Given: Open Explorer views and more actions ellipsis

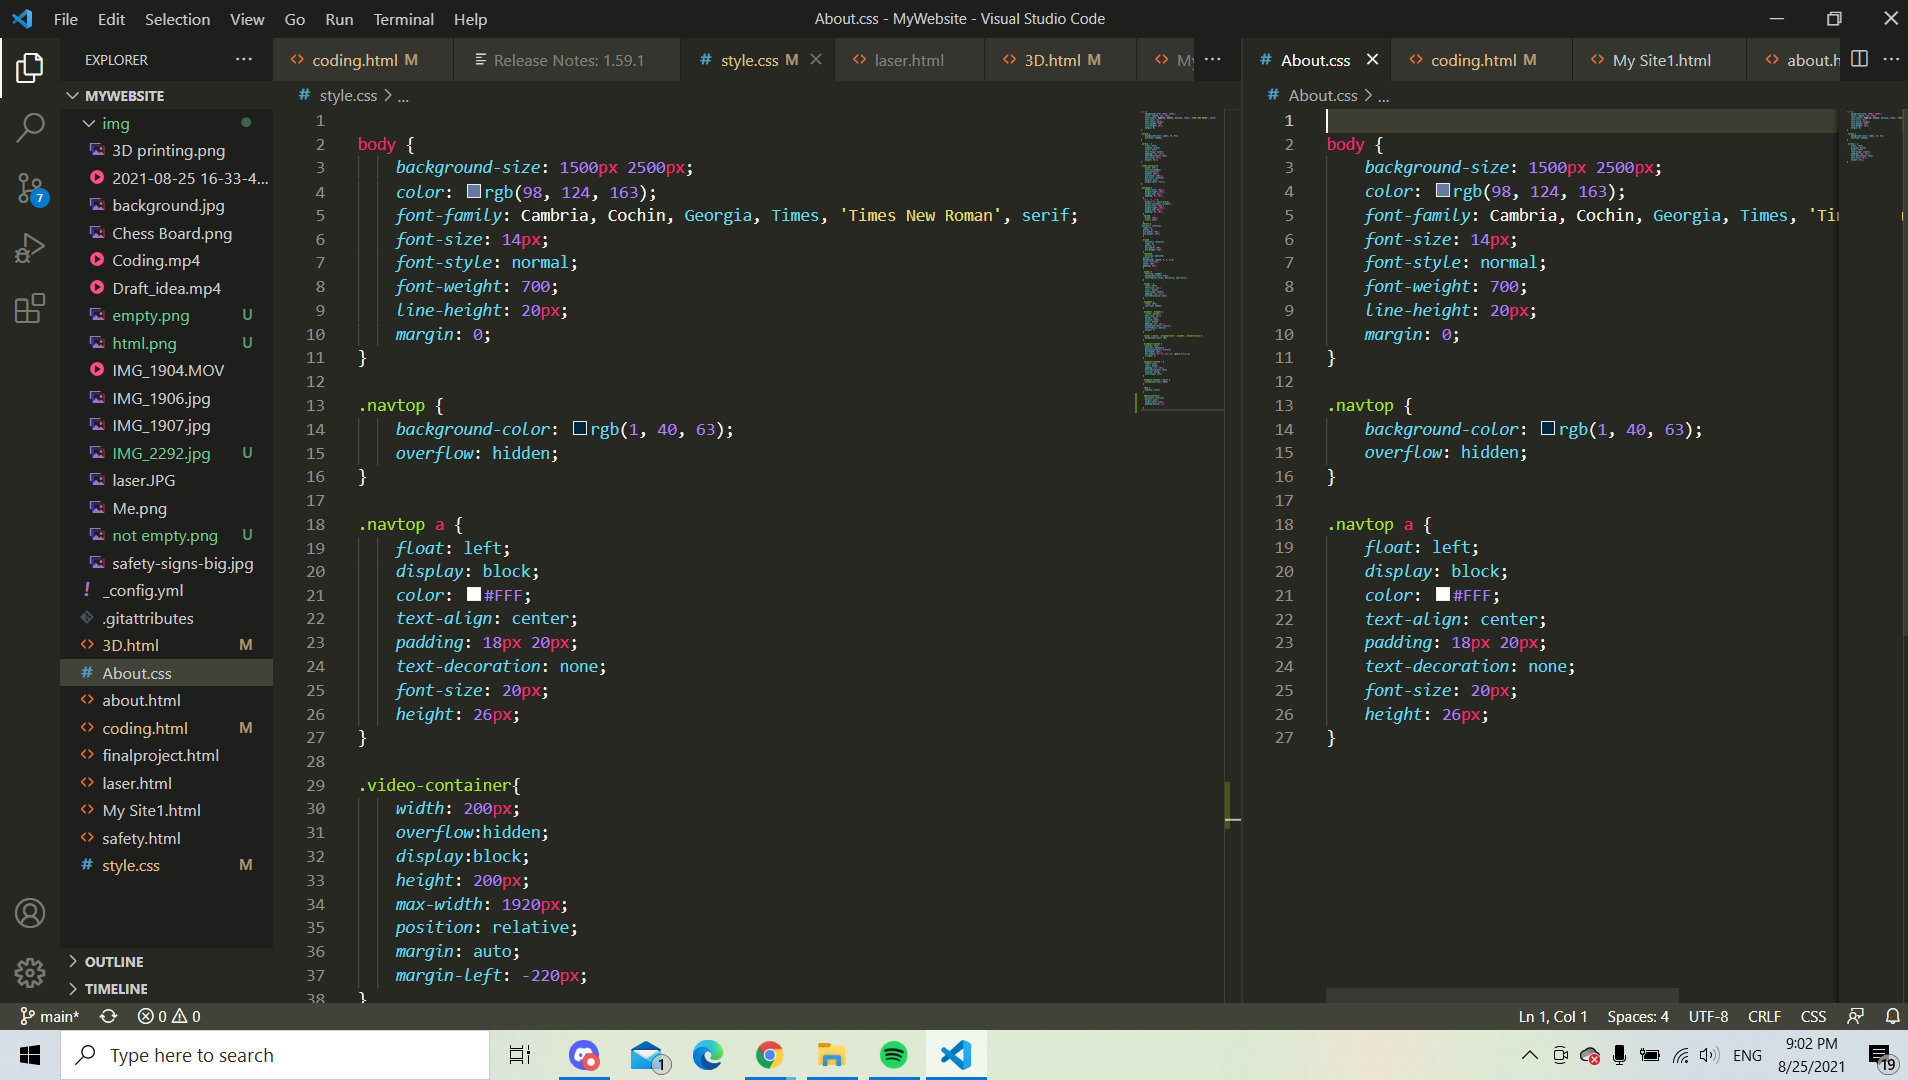Looking at the screenshot, I should (x=244, y=60).
